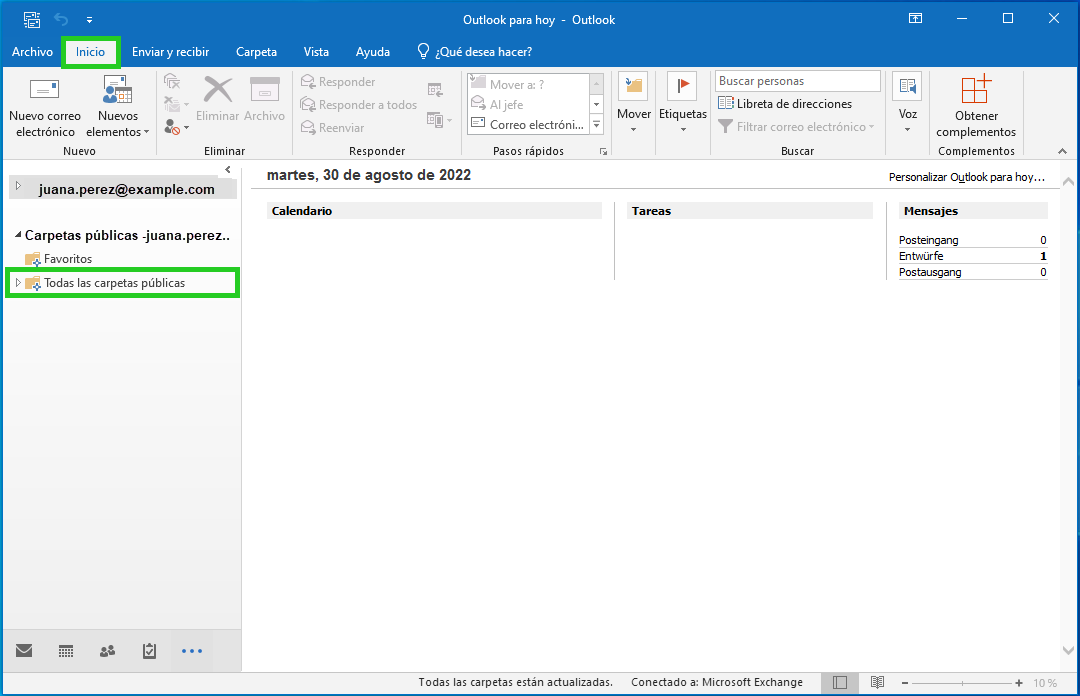1080x696 pixels.
Task: Click the Buscar personas search field
Action: pos(798,81)
